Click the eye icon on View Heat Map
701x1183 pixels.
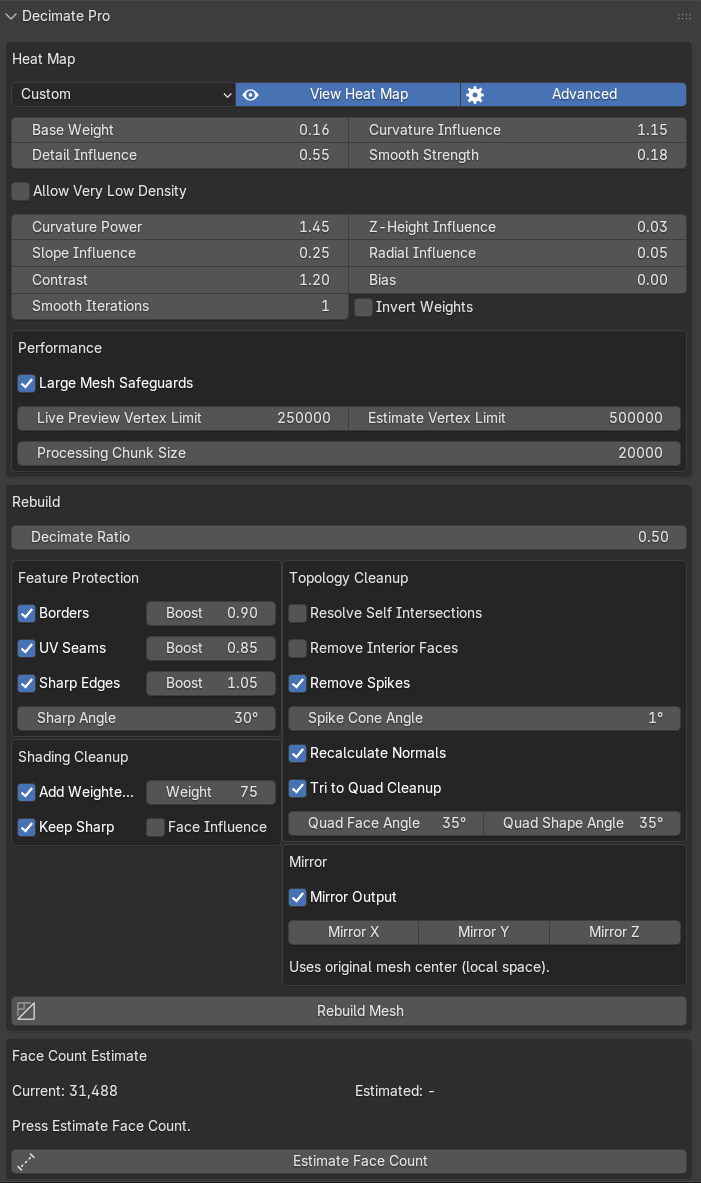[x=251, y=94]
